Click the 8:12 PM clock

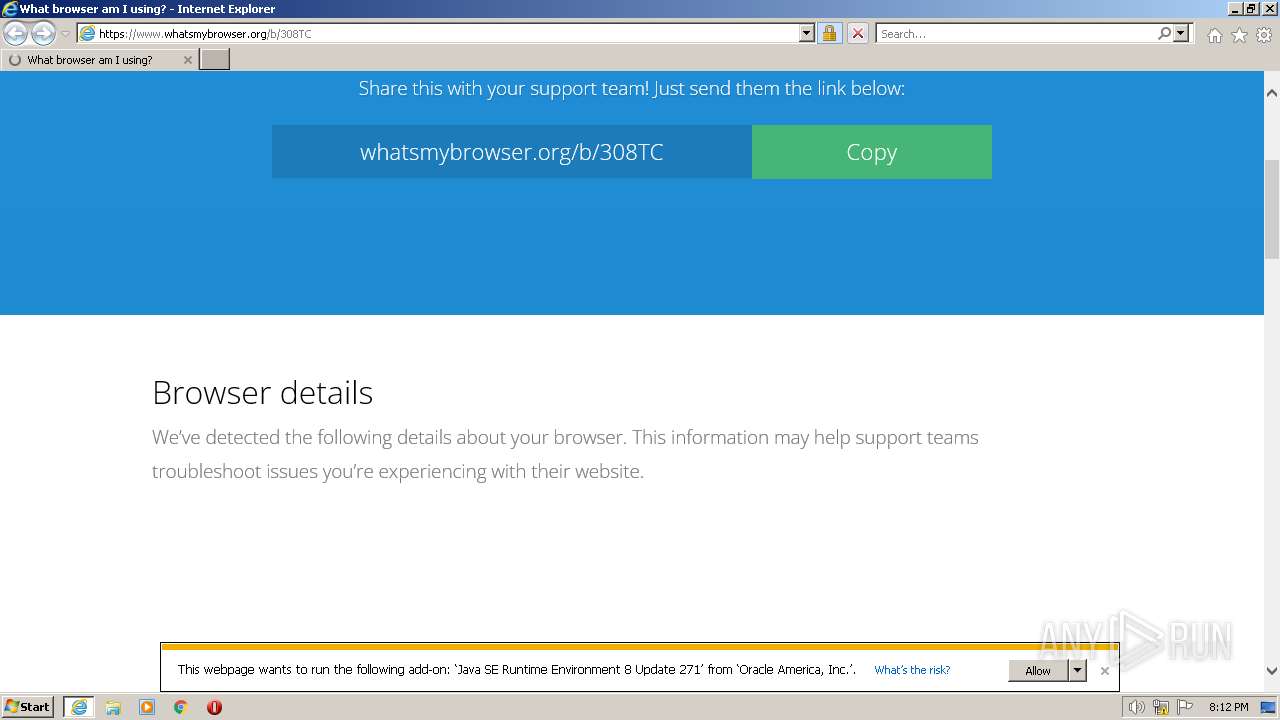tap(1228, 707)
